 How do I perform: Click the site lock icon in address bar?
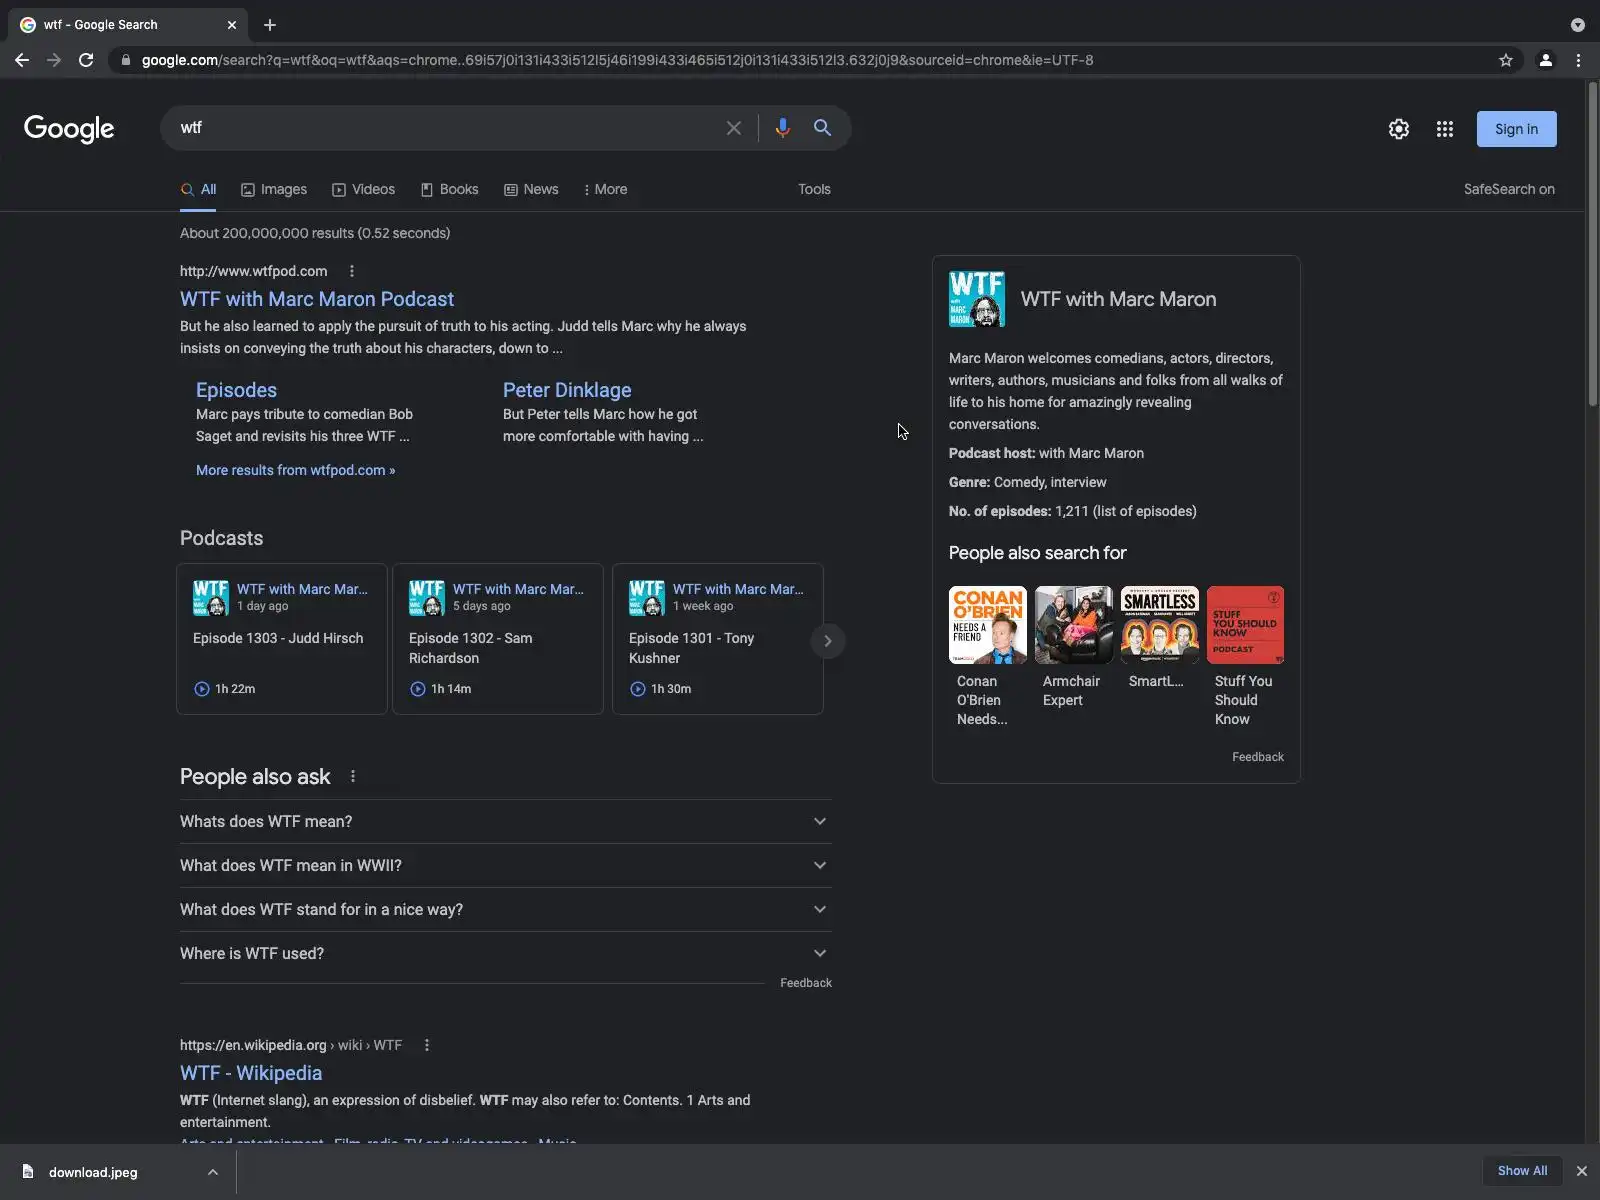[x=125, y=60]
